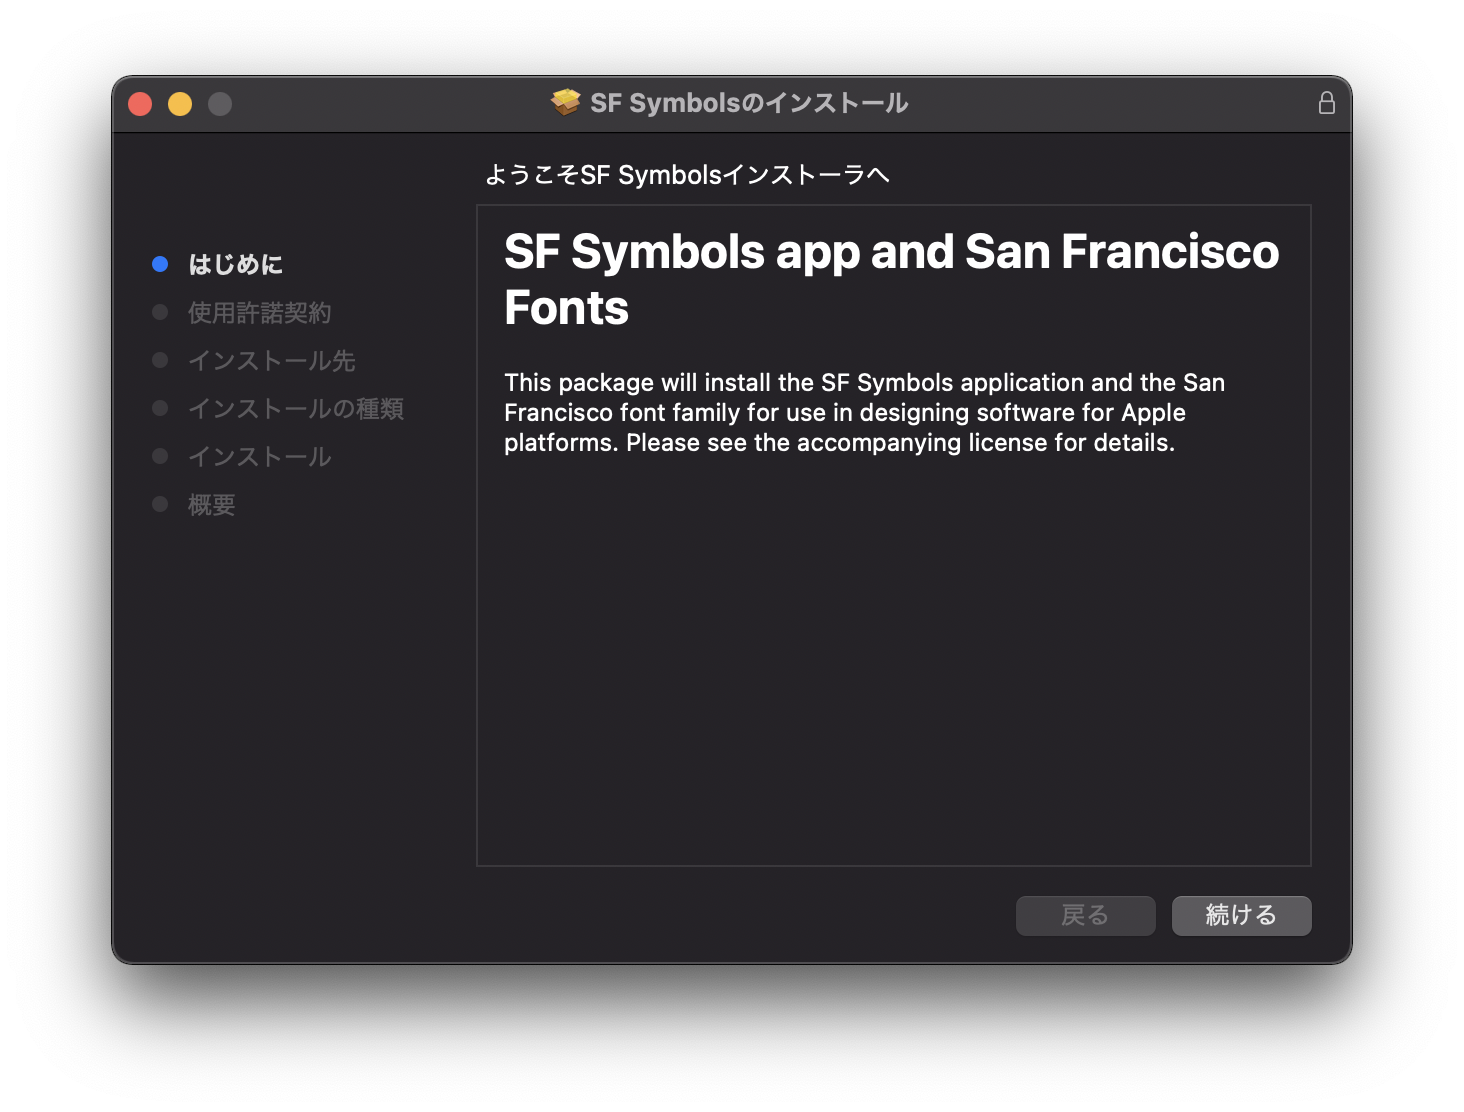Continue with the 続ける button
The height and width of the screenshot is (1112, 1464).
[x=1241, y=915]
